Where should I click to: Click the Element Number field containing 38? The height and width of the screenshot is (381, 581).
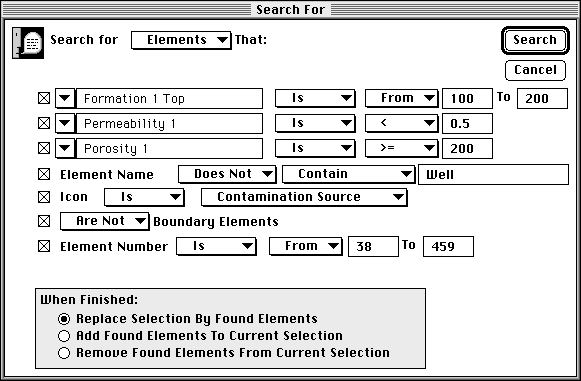coord(373,246)
